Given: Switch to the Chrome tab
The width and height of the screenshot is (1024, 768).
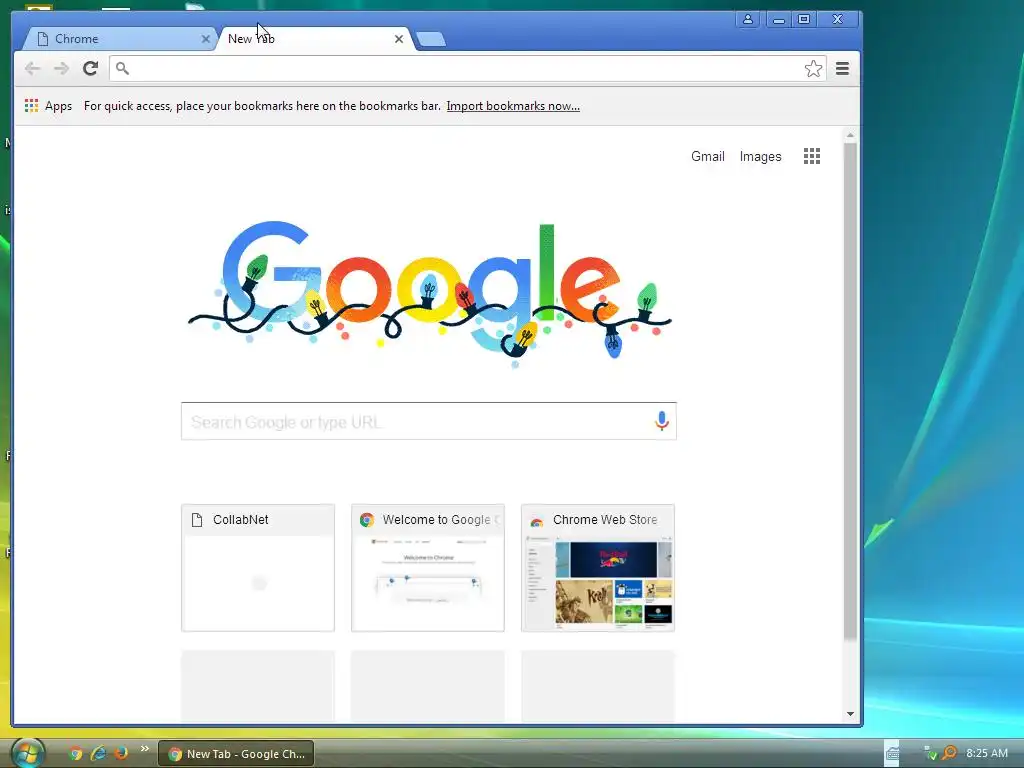Looking at the screenshot, I should pos(119,39).
